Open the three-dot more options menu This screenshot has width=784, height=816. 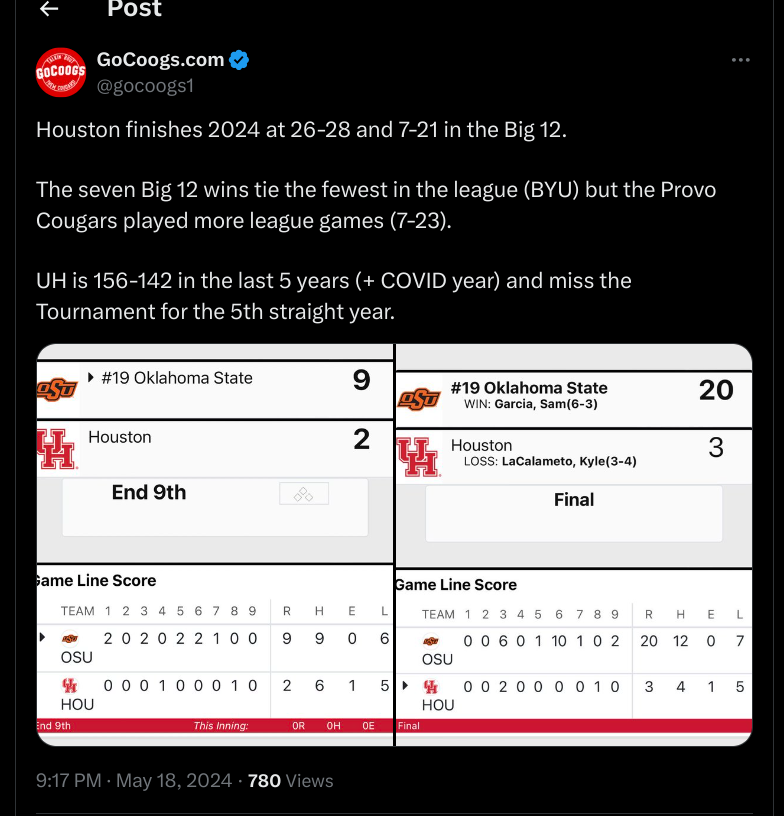tap(740, 60)
